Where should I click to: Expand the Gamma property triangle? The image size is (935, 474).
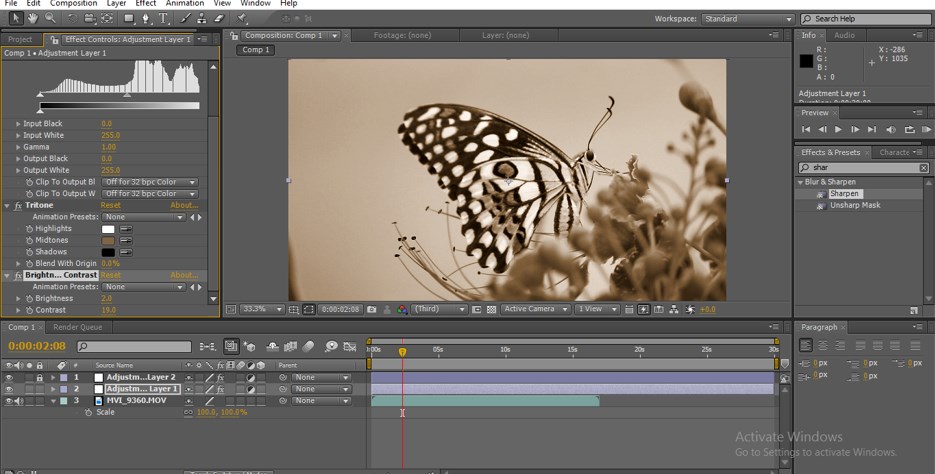17,147
